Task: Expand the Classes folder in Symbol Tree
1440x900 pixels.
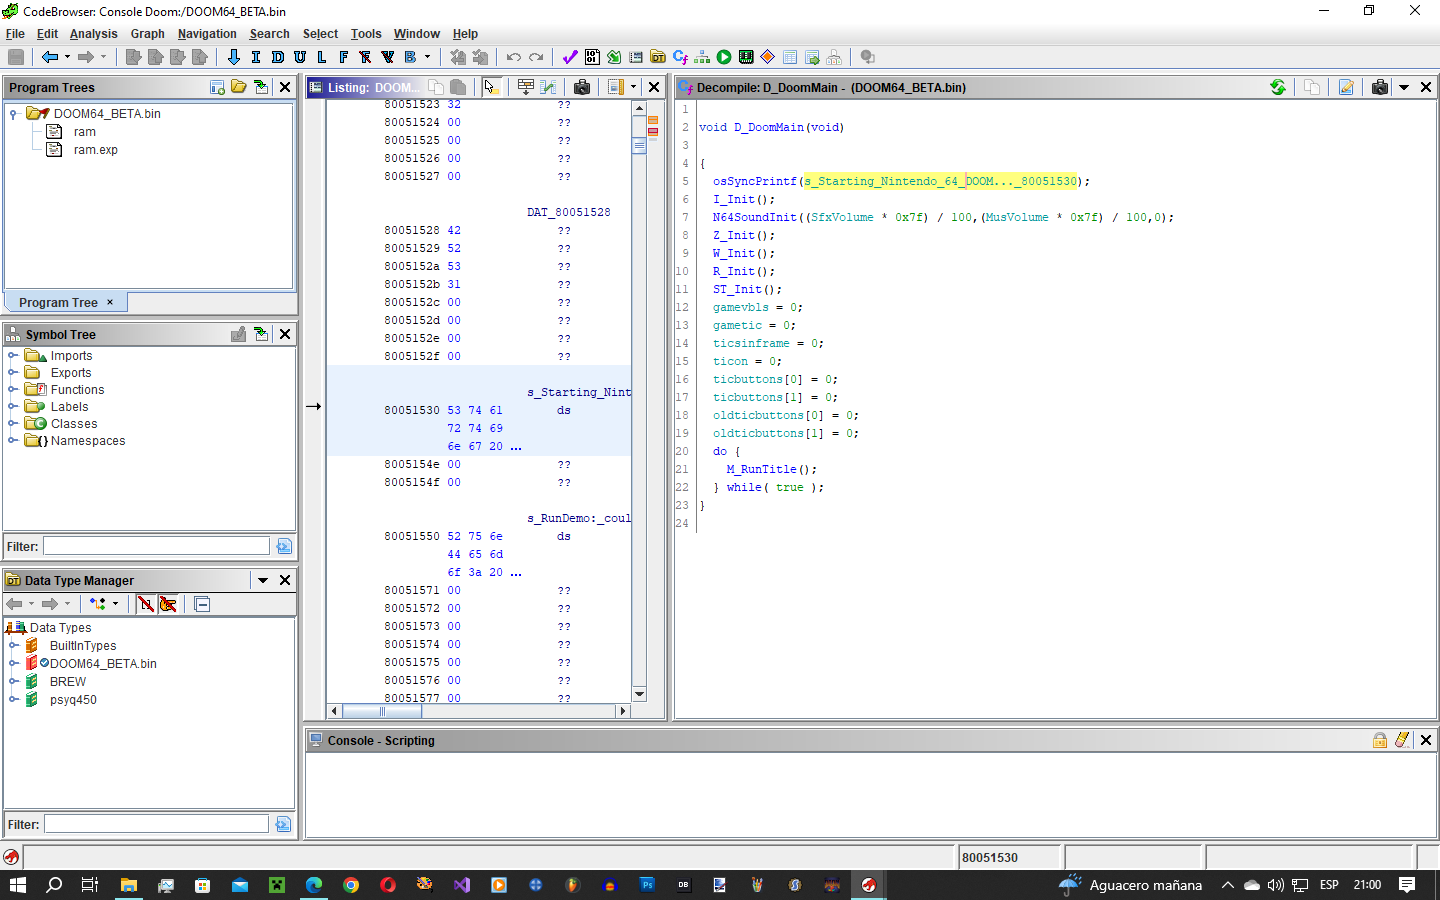Action: tap(13, 424)
